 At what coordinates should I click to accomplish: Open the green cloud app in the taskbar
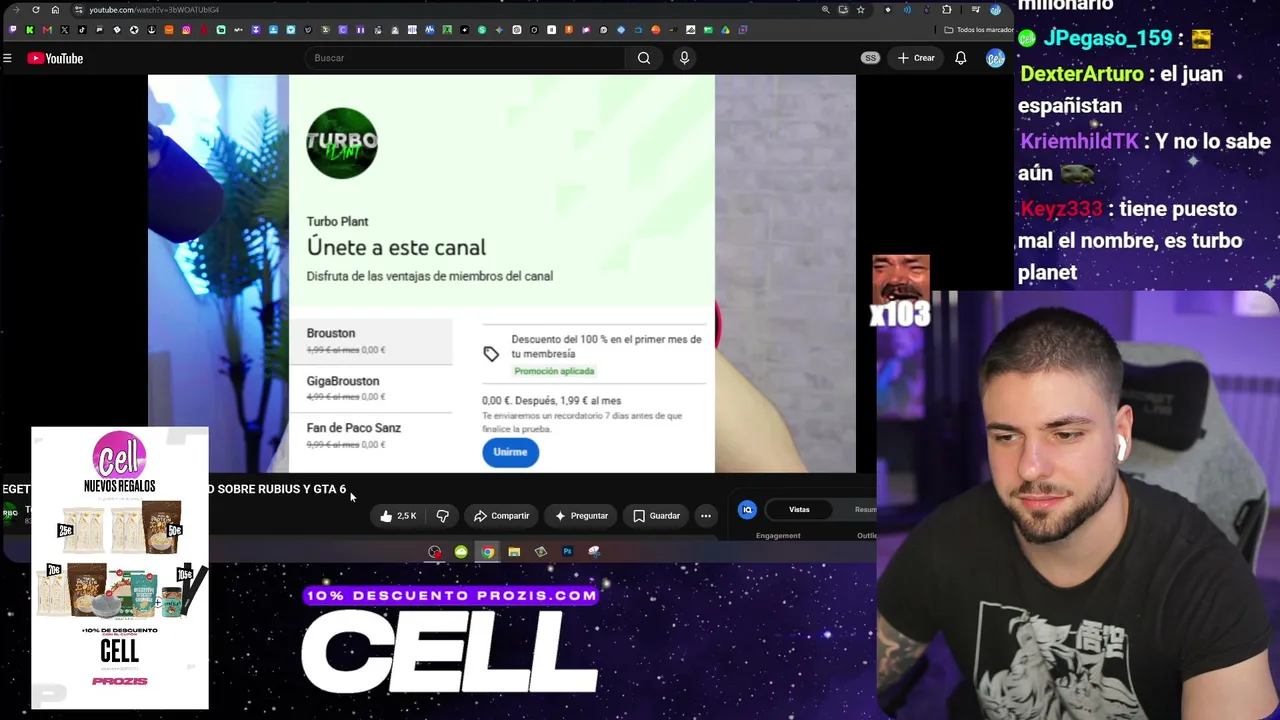[x=461, y=552]
